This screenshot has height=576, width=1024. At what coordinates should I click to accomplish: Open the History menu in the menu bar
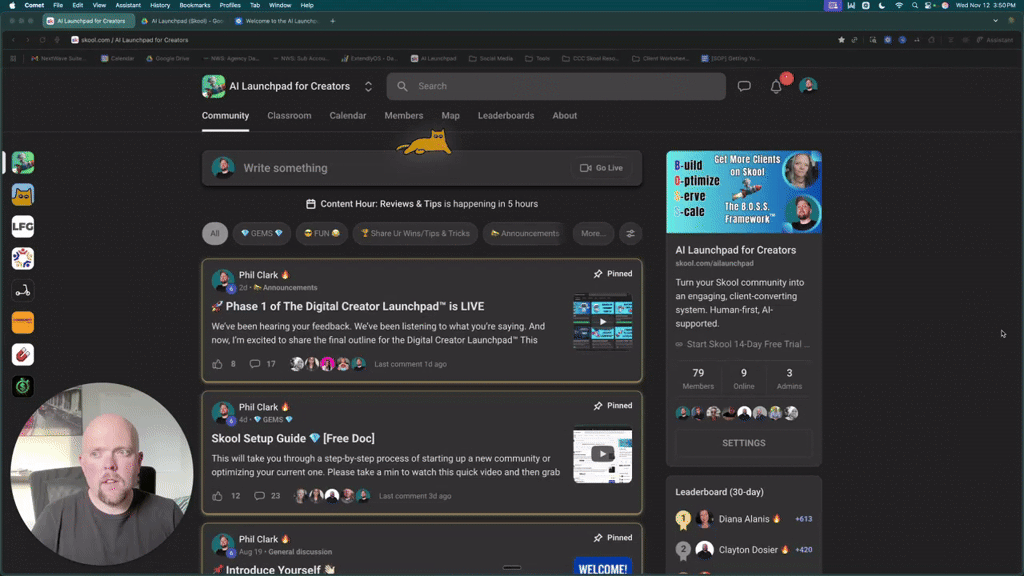click(x=159, y=5)
